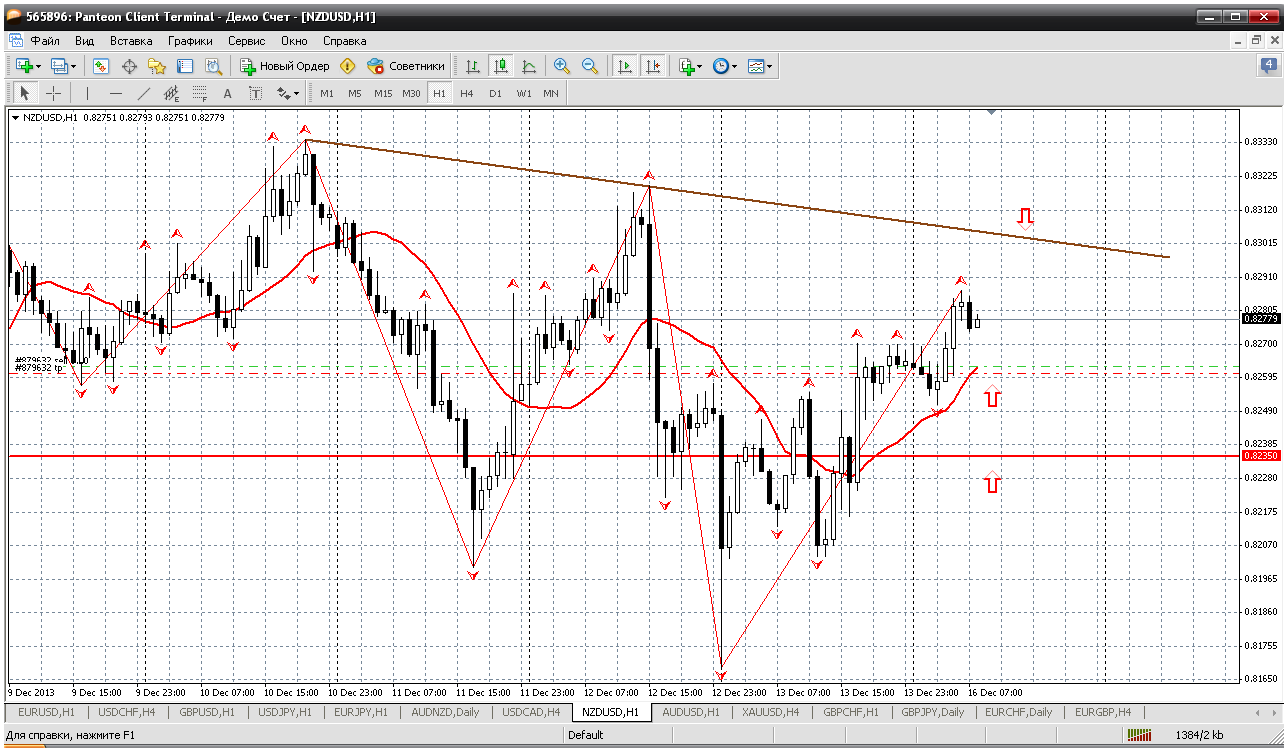The height and width of the screenshot is (748, 1288).
Task: Switch to the USDCHF,H4 chart tab
Action: (x=127, y=712)
